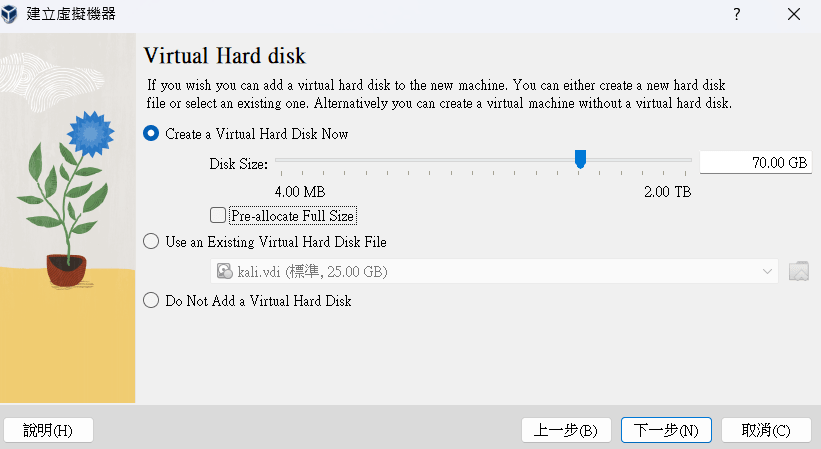Image resolution: width=821 pixels, height=449 pixels.
Task: Click the folder browse icon for disk file
Action: pyautogui.click(x=798, y=271)
